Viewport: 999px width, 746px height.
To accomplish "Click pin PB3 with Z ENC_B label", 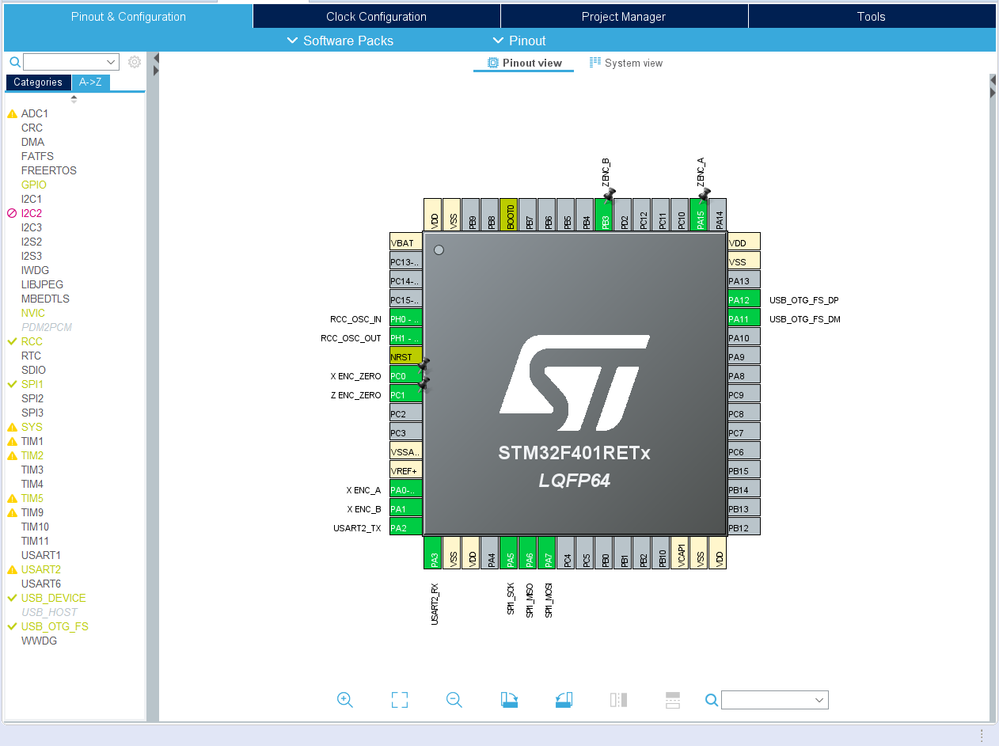I will click(604, 215).
